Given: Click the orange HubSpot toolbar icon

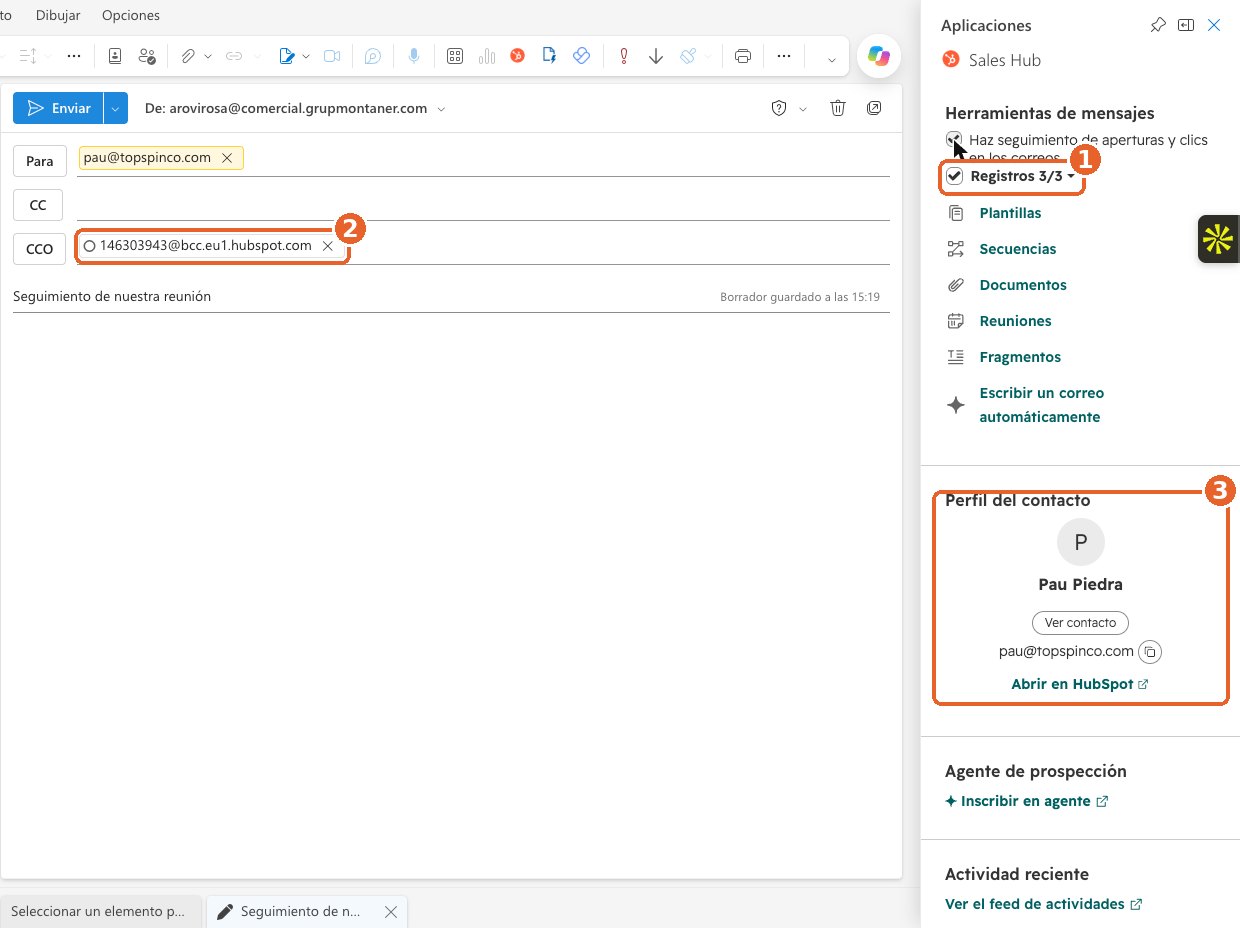Looking at the screenshot, I should coord(518,56).
